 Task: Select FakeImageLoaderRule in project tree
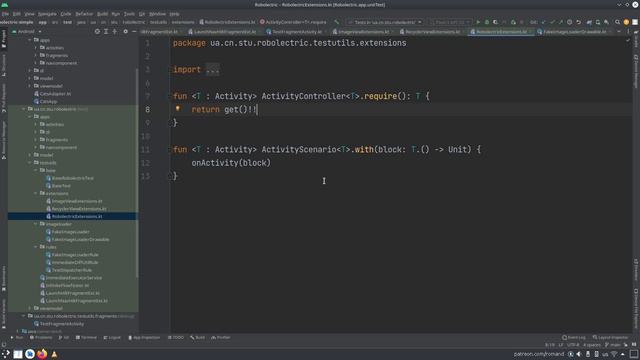[72, 255]
